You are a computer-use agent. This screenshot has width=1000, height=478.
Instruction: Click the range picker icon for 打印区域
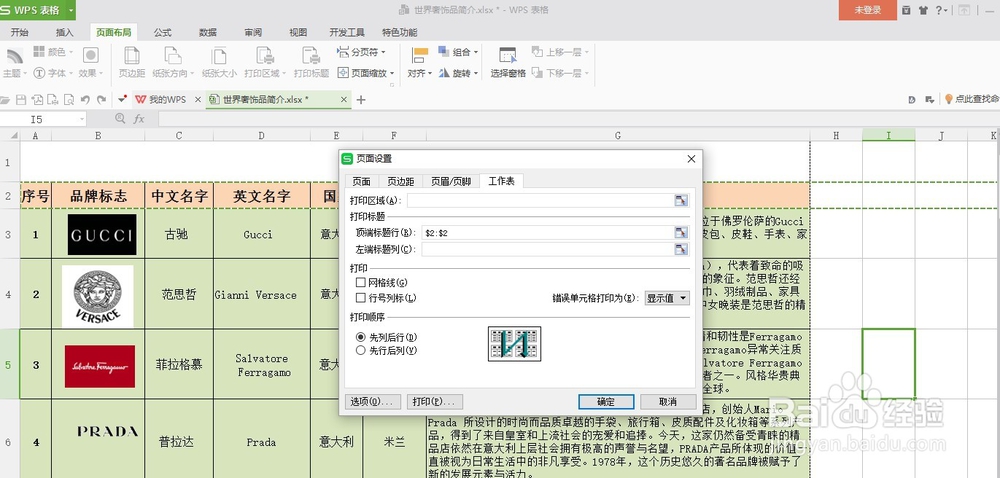(681, 200)
